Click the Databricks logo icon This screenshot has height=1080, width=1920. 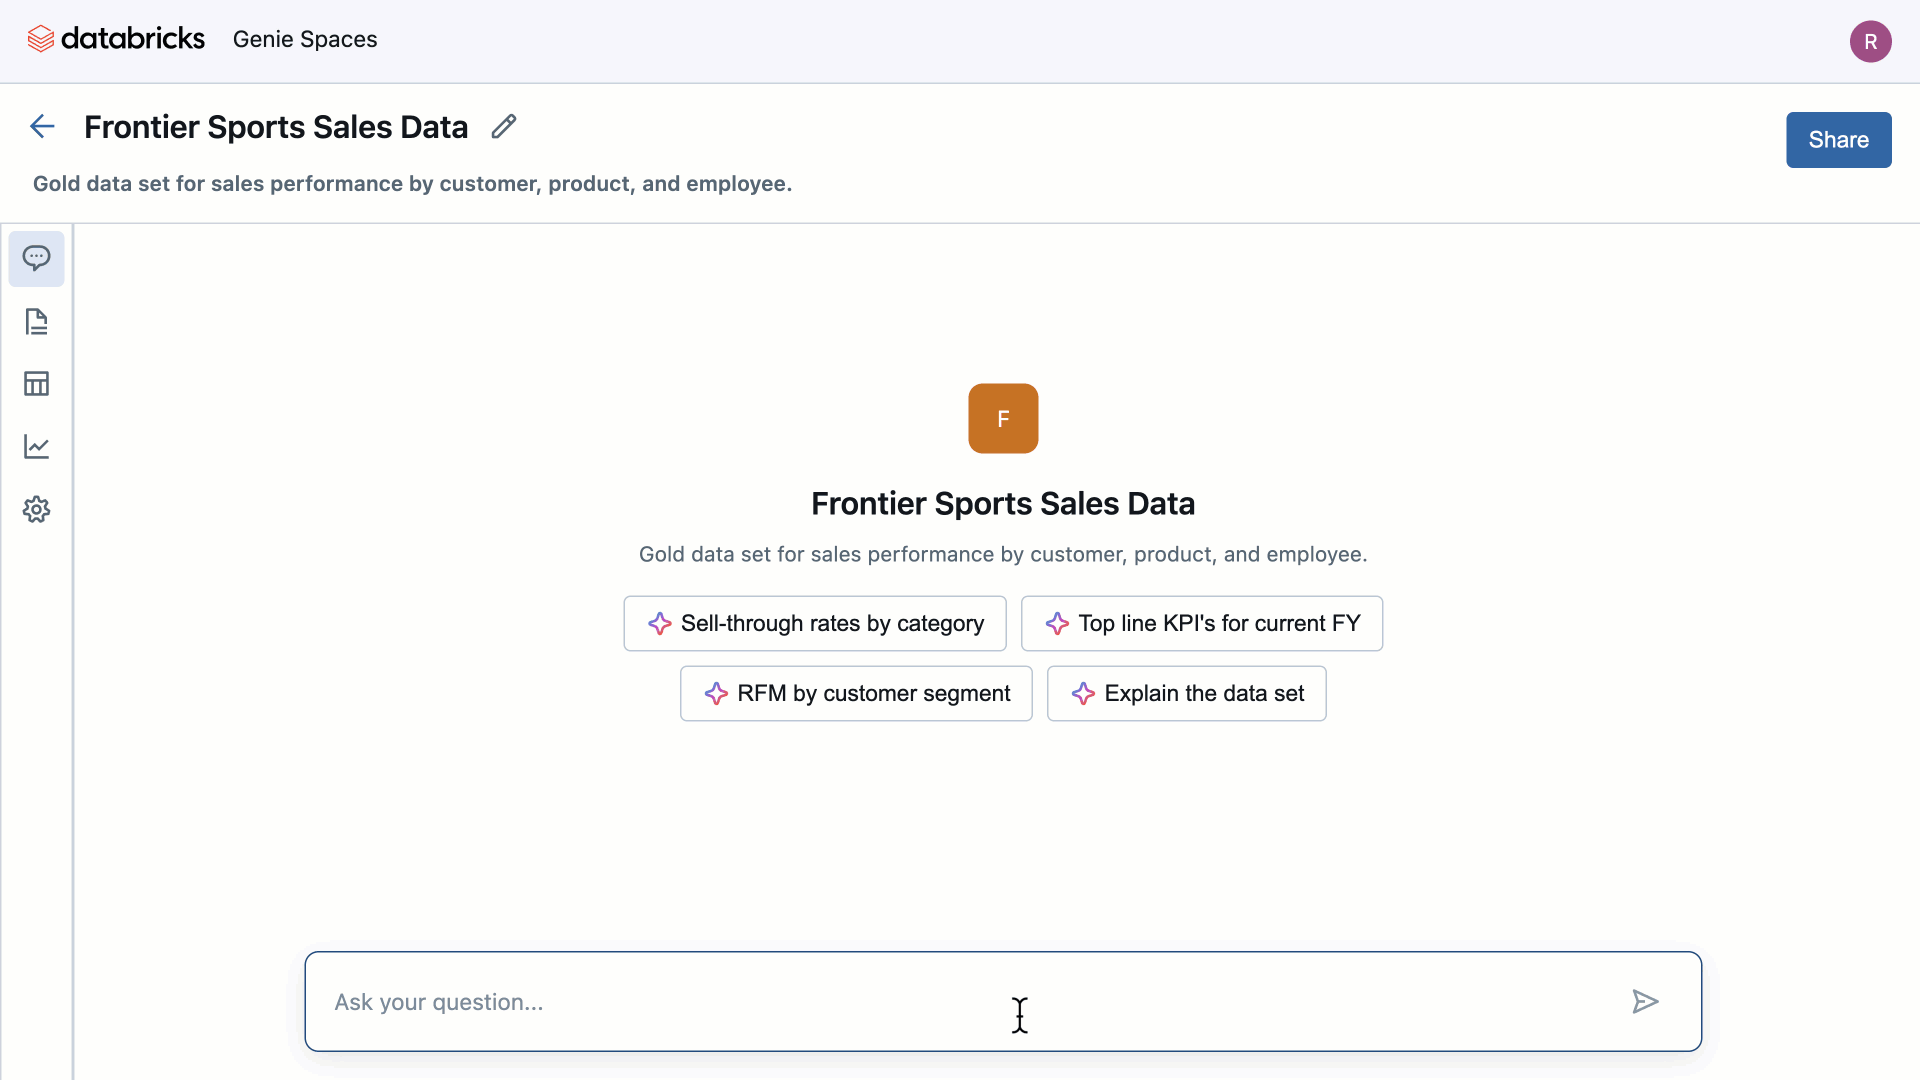pyautogui.click(x=38, y=40)
